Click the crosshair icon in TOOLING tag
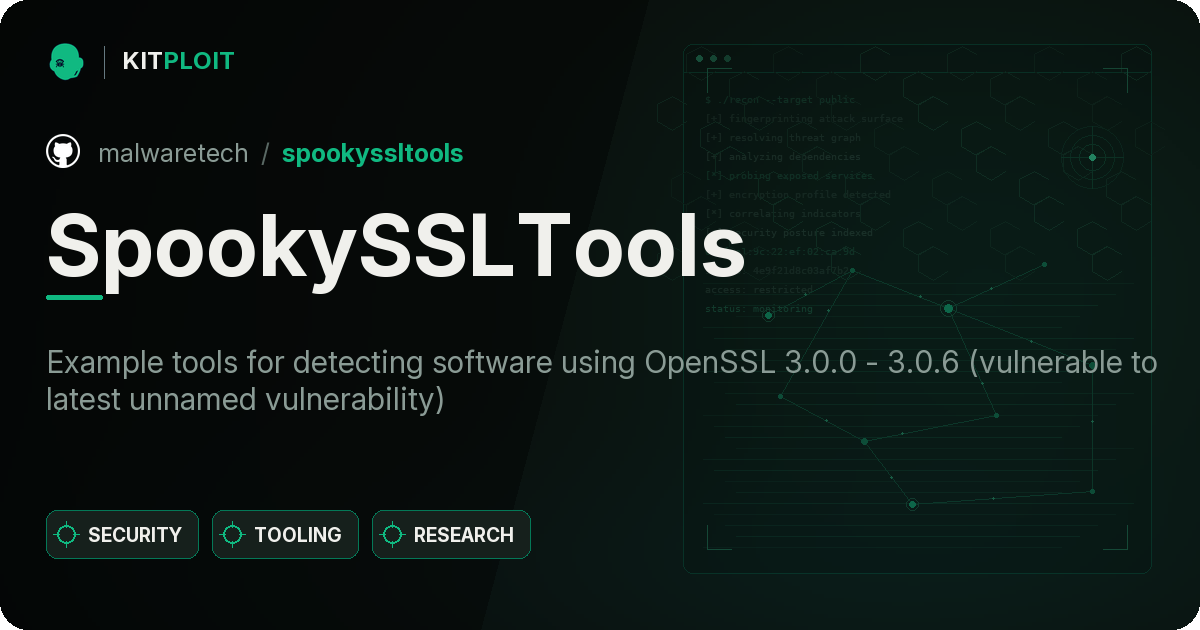The height and width of the screenshot is (630, 1200). 233,535
